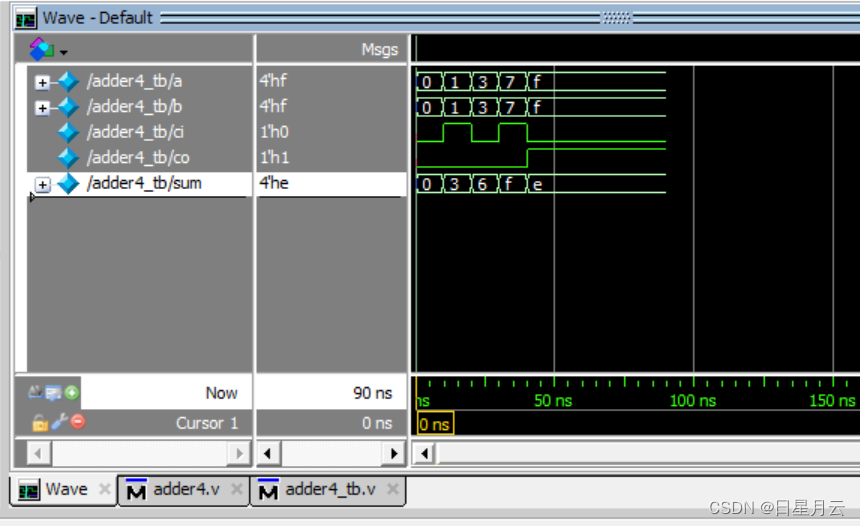This screenshot has height=526, width=860.
Task: Click the Cursor 1 label
Action: [x=207, y=423]
